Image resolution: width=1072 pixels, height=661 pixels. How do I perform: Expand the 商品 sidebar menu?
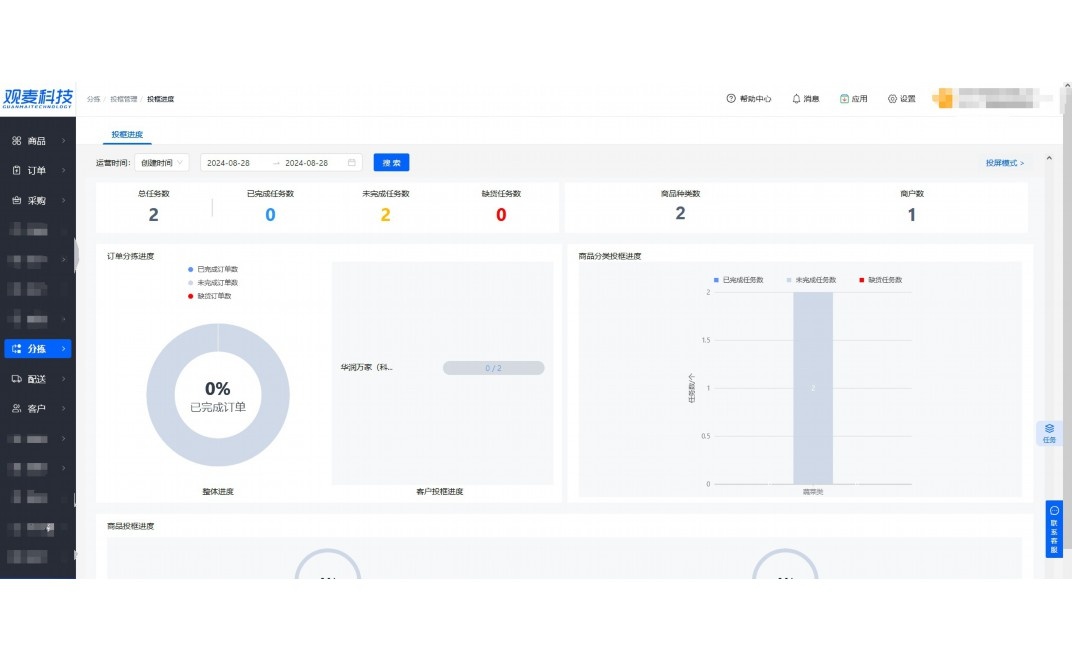click(38, 141)
